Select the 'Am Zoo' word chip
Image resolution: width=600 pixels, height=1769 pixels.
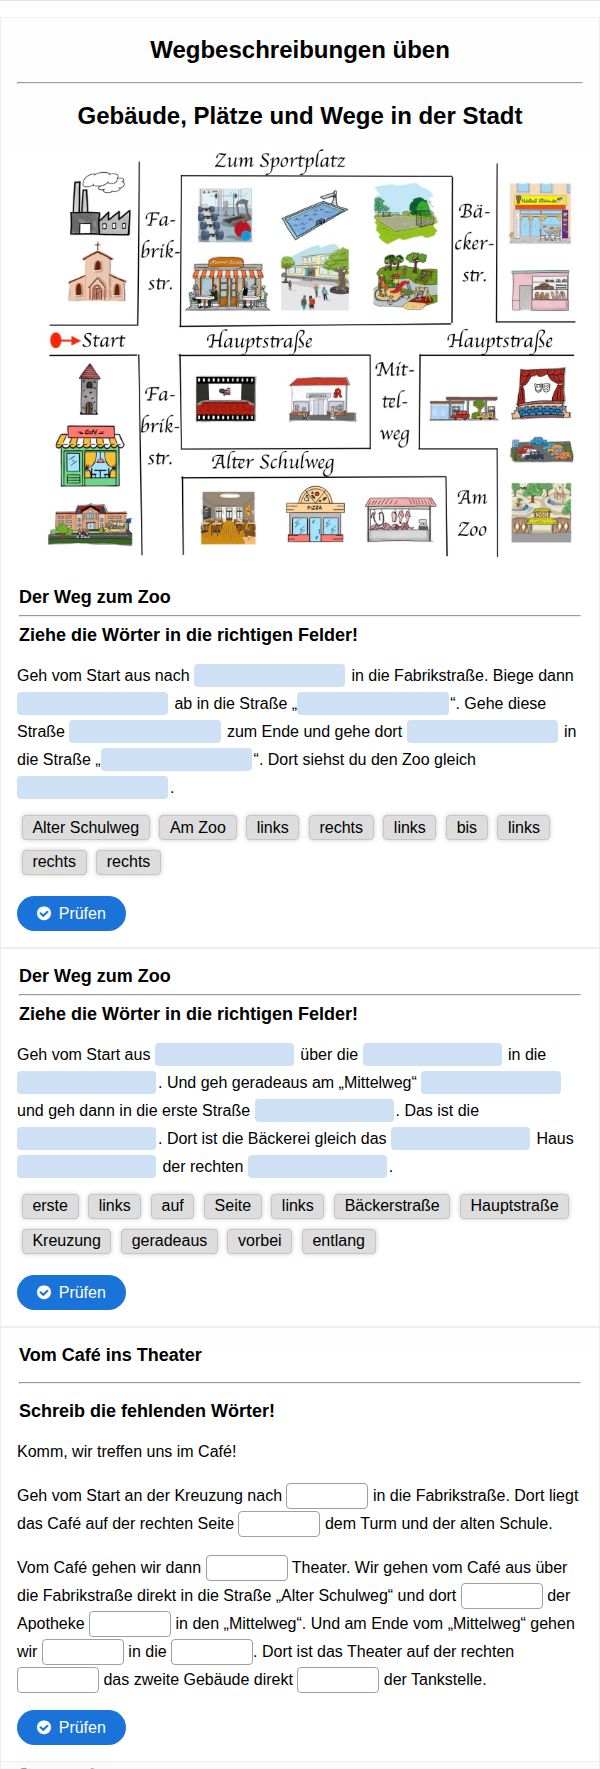coord(198,828)
